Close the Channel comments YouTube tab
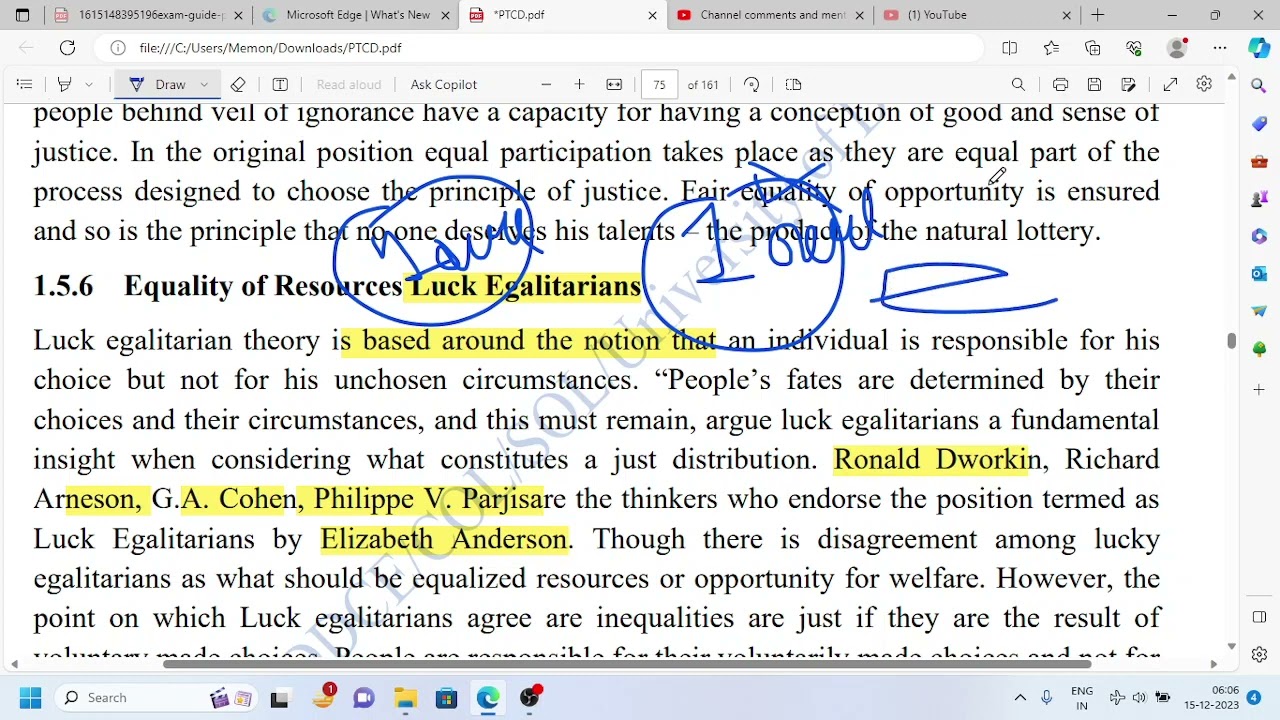The height and width of the screenshot is (720, 1280). [859, 15]
